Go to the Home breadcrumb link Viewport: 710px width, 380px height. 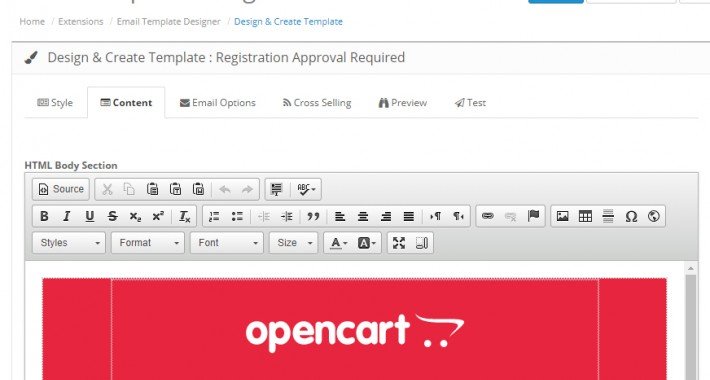[x=32, y=22]
